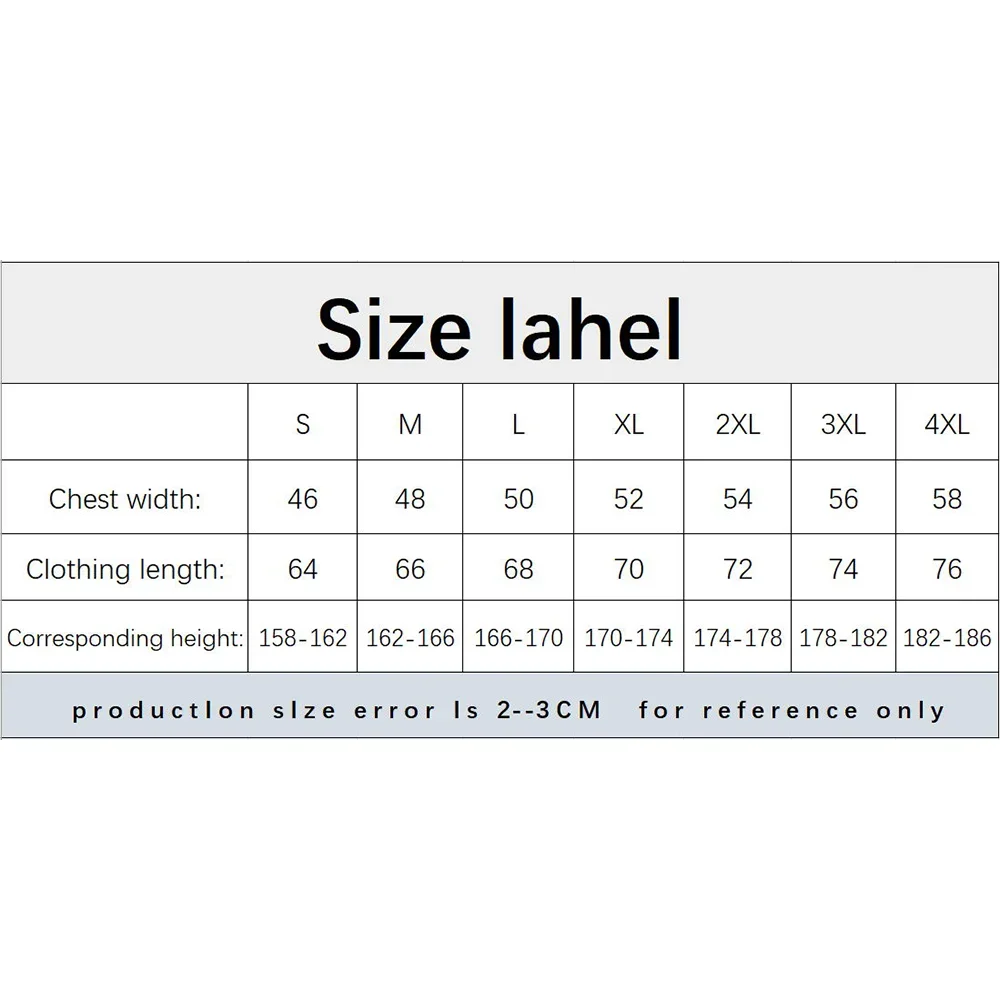Click the 2XL size column header
Screen dimensions: 1000x1000
coord(738,424)
